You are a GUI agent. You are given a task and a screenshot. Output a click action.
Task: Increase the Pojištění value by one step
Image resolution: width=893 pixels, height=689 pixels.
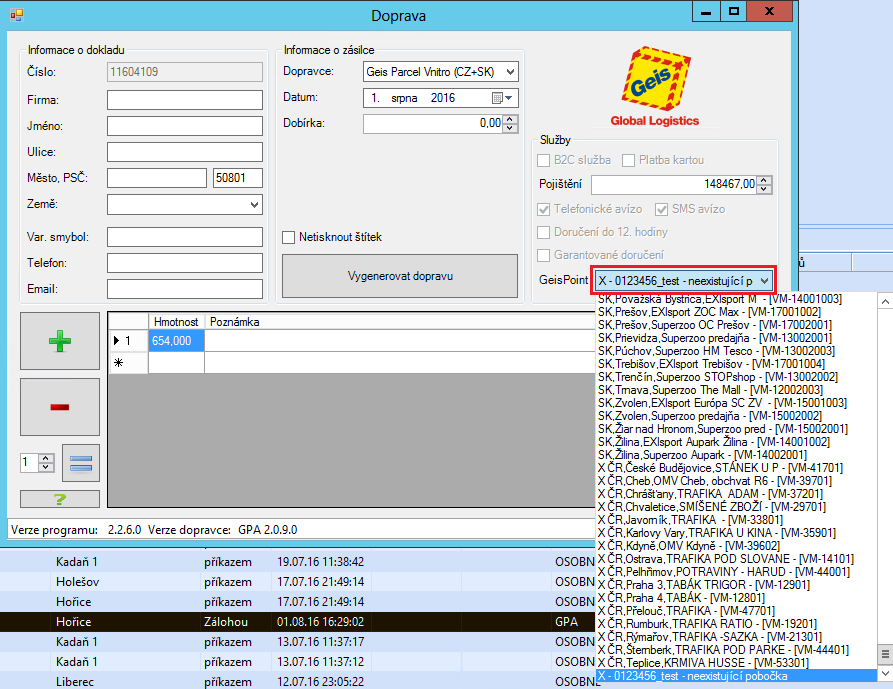tap(765, 181)
